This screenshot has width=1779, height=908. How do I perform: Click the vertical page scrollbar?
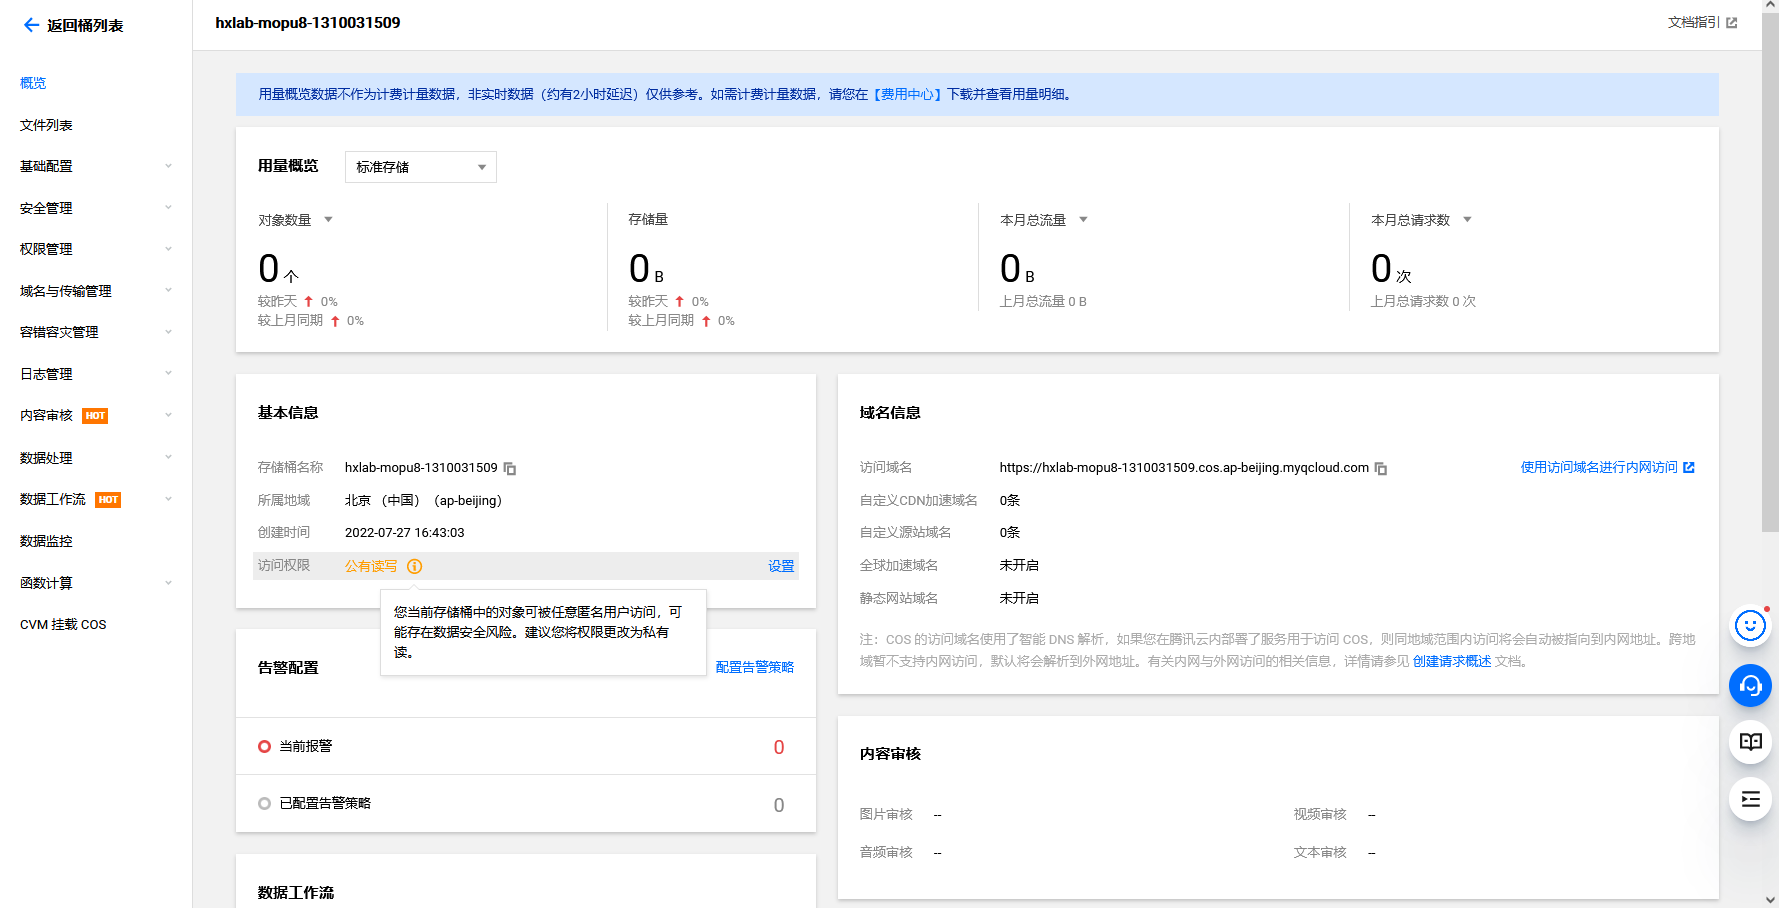click(x=1770, y=272)
